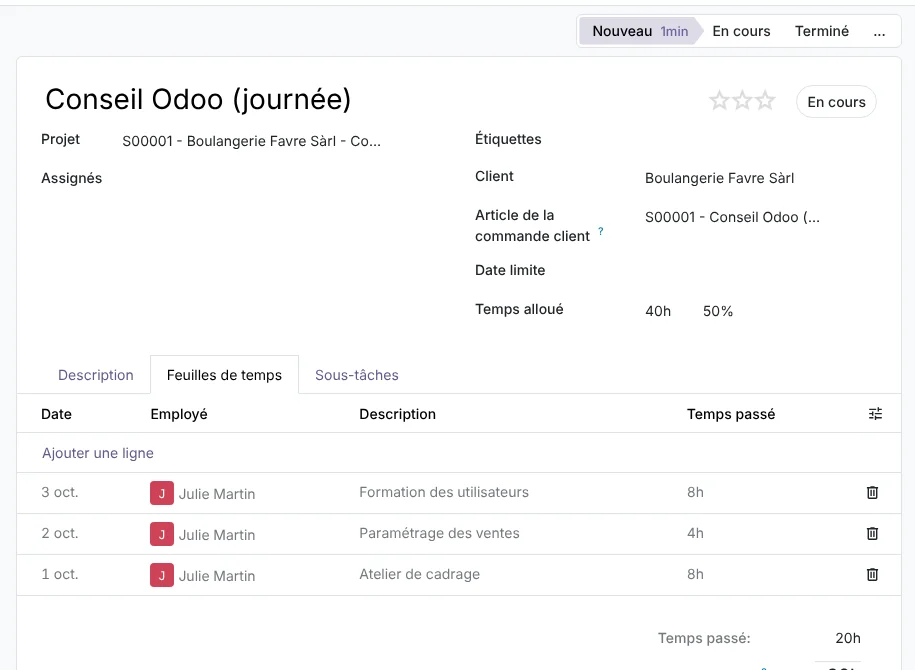Edit the task title Conseil Odoo (journée)
This screenshot has height=670, width=915.
pos(198,99)
